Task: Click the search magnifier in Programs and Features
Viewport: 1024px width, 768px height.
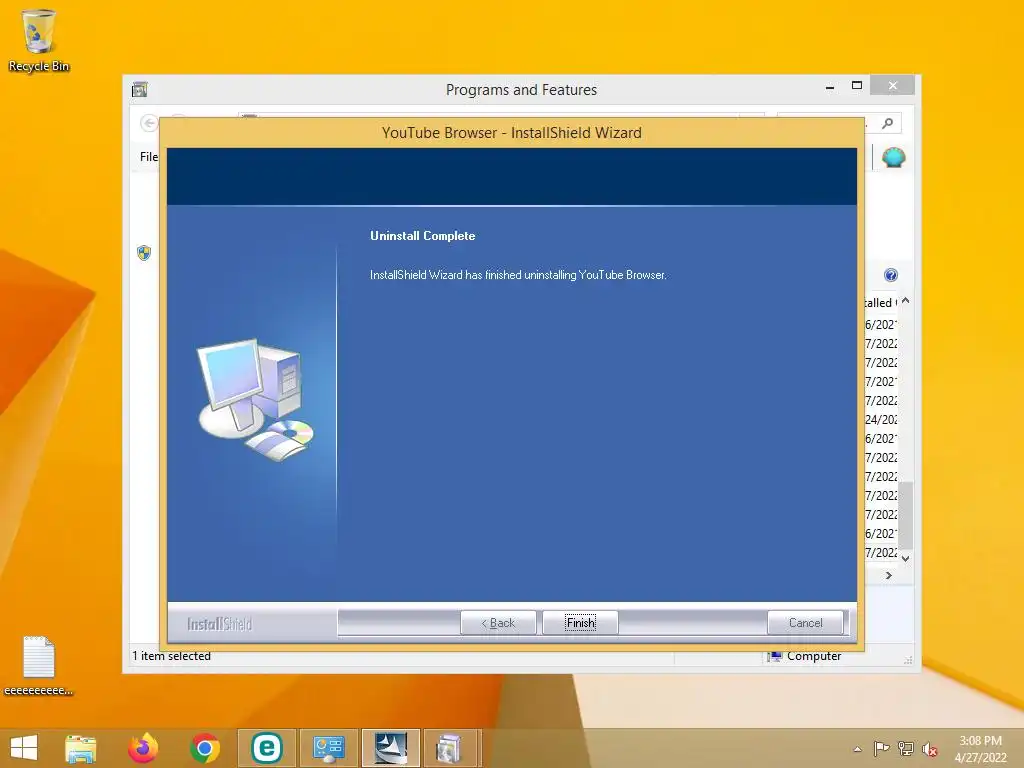Action: tap(888, 123)
